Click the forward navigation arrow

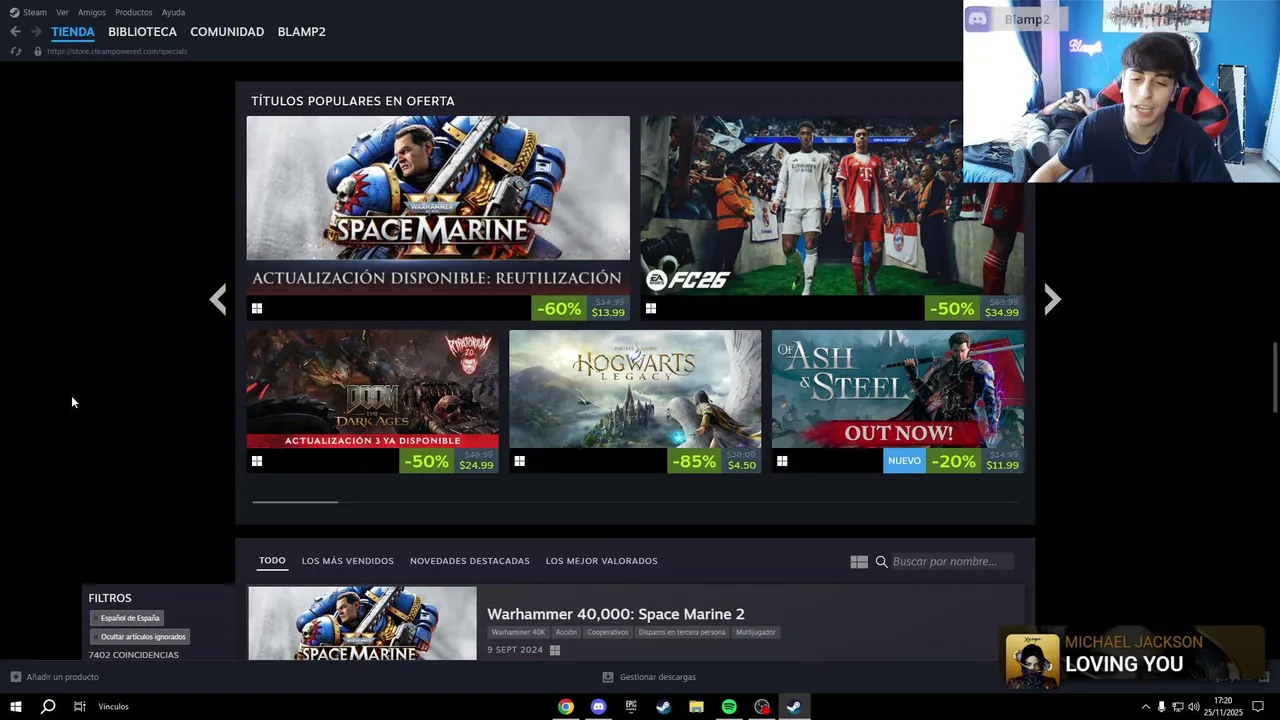tap(36, 32)
